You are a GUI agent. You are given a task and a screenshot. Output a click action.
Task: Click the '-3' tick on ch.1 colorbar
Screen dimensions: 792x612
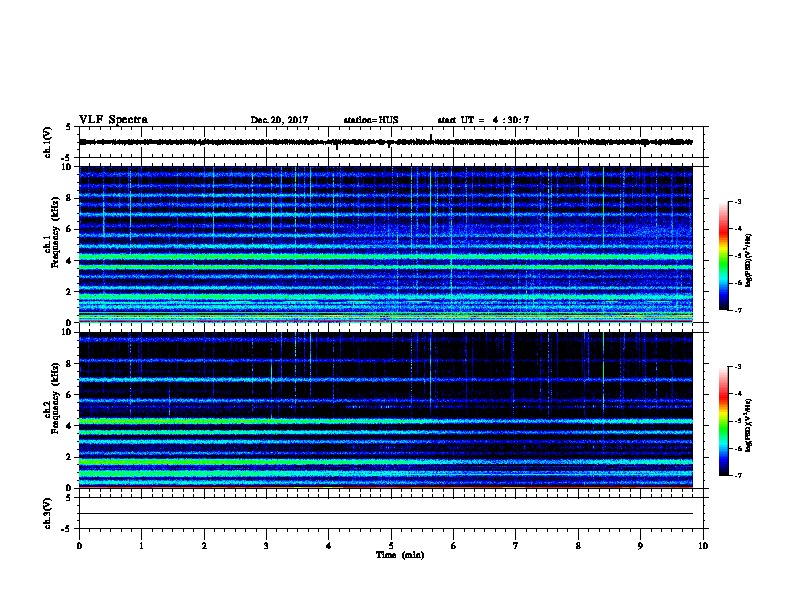(x=737, y=201)
